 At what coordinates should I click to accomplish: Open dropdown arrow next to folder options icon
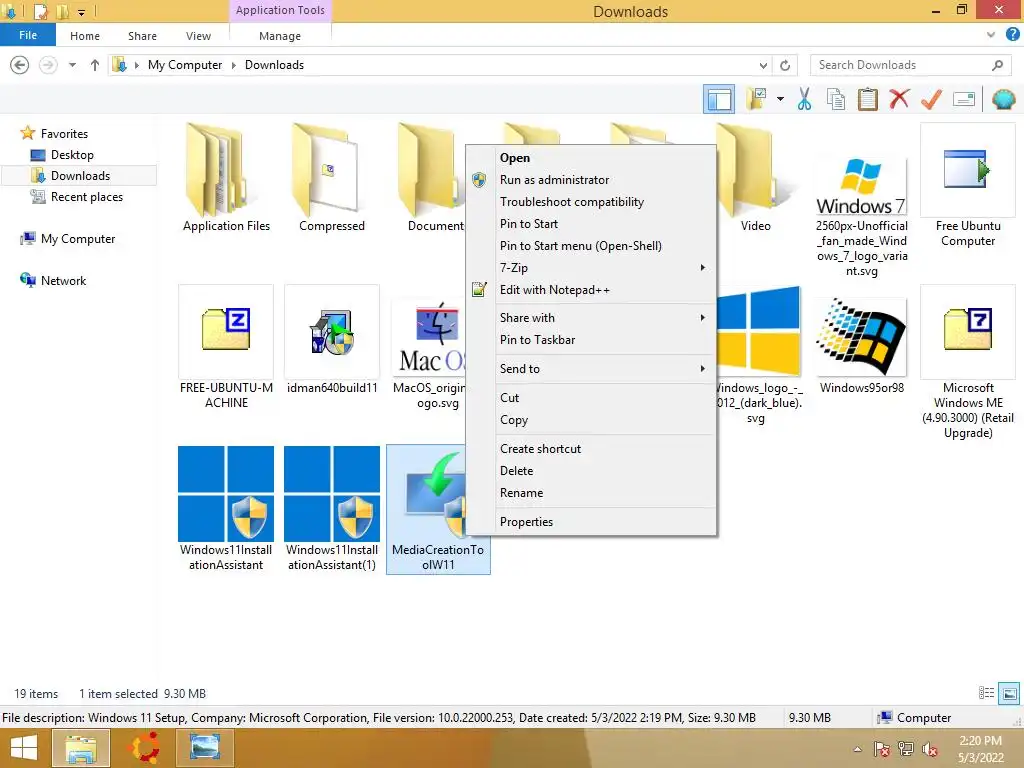(x=780, y=99)
